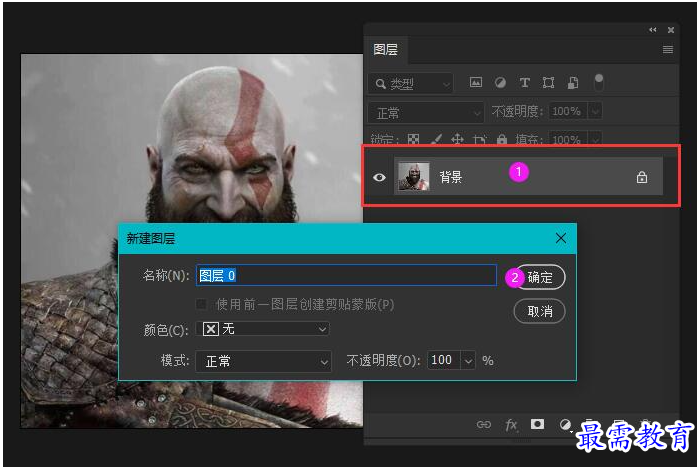Filter layers by smart object icon

573,82
